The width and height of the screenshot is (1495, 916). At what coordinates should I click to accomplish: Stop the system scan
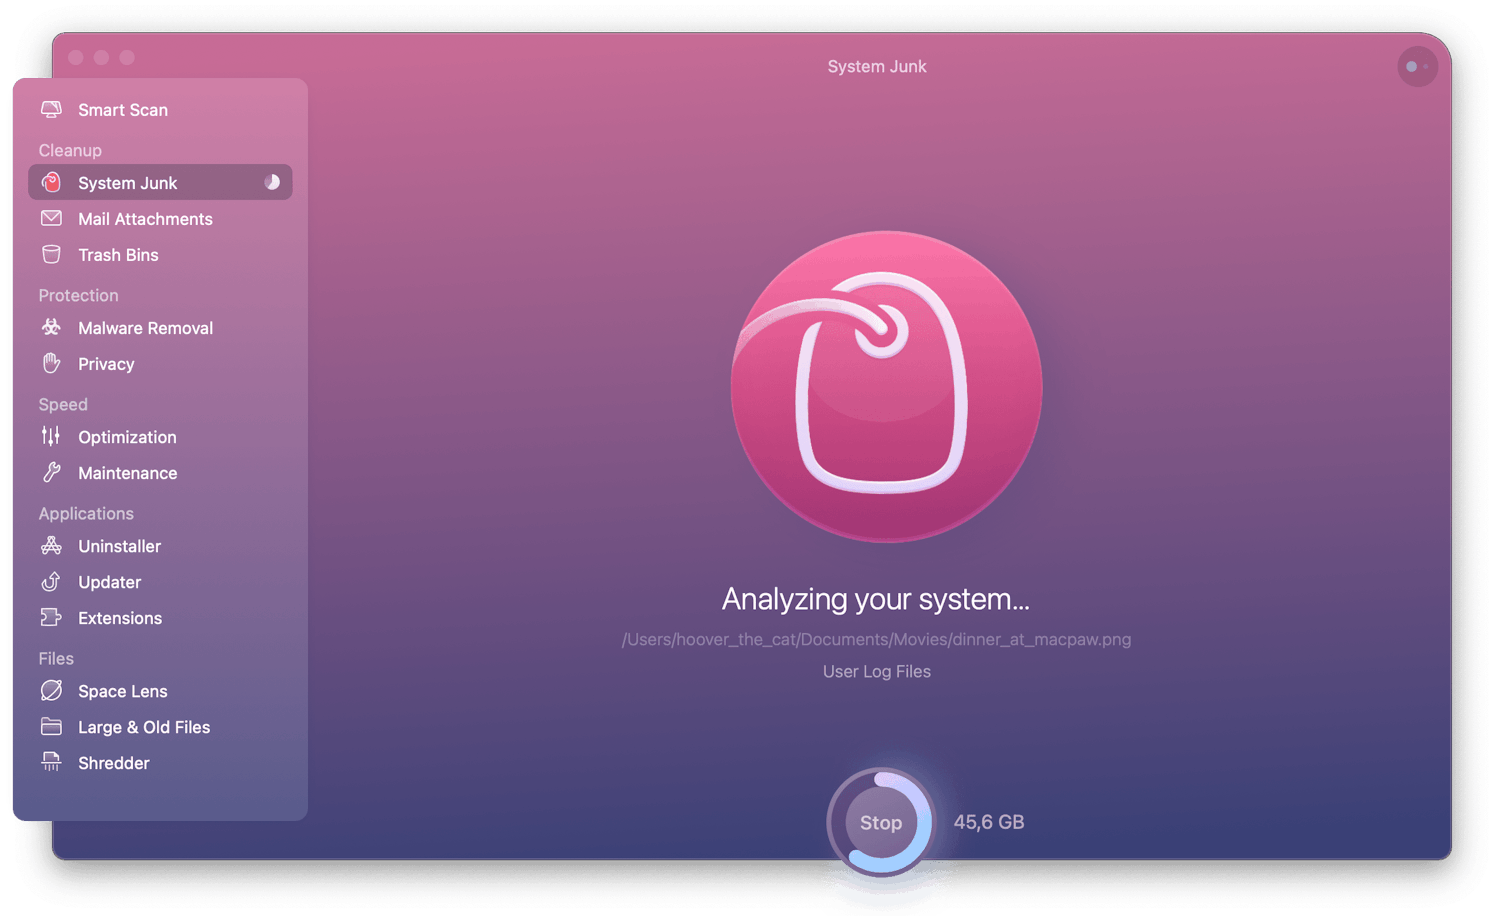coord(880,822)
